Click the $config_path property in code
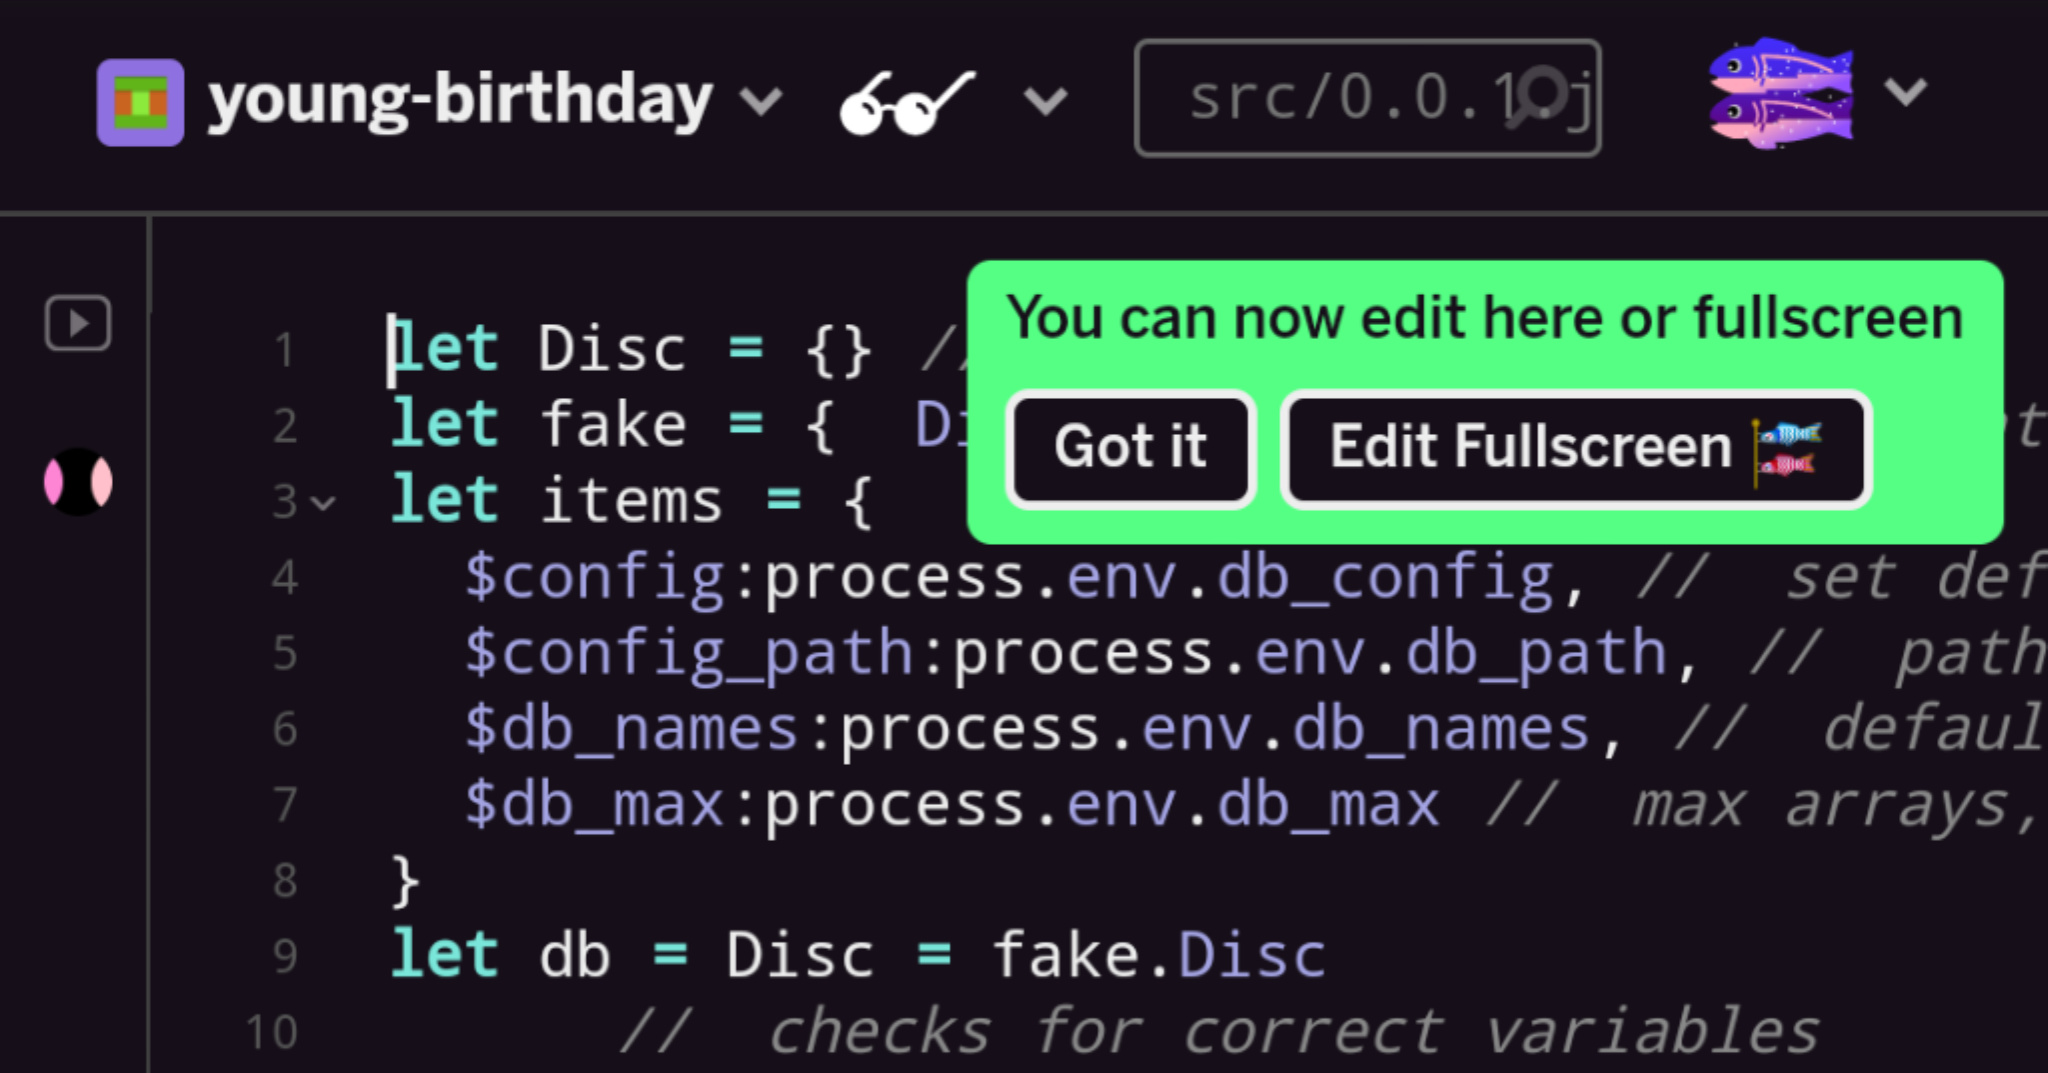 coord(689,653)
